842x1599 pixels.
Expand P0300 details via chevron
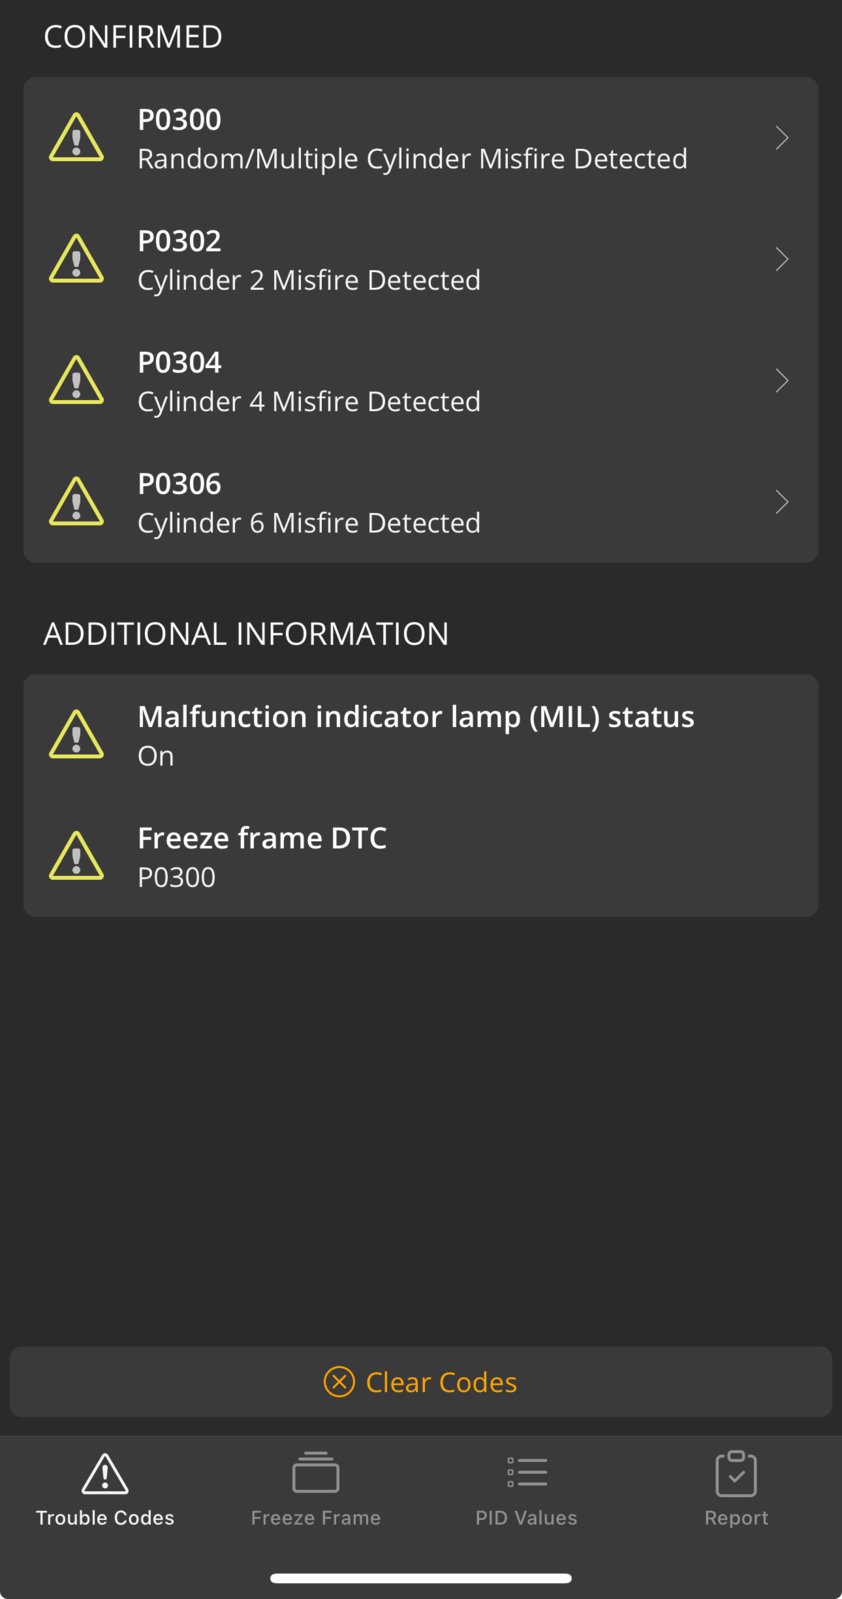(x=782, y=138)
